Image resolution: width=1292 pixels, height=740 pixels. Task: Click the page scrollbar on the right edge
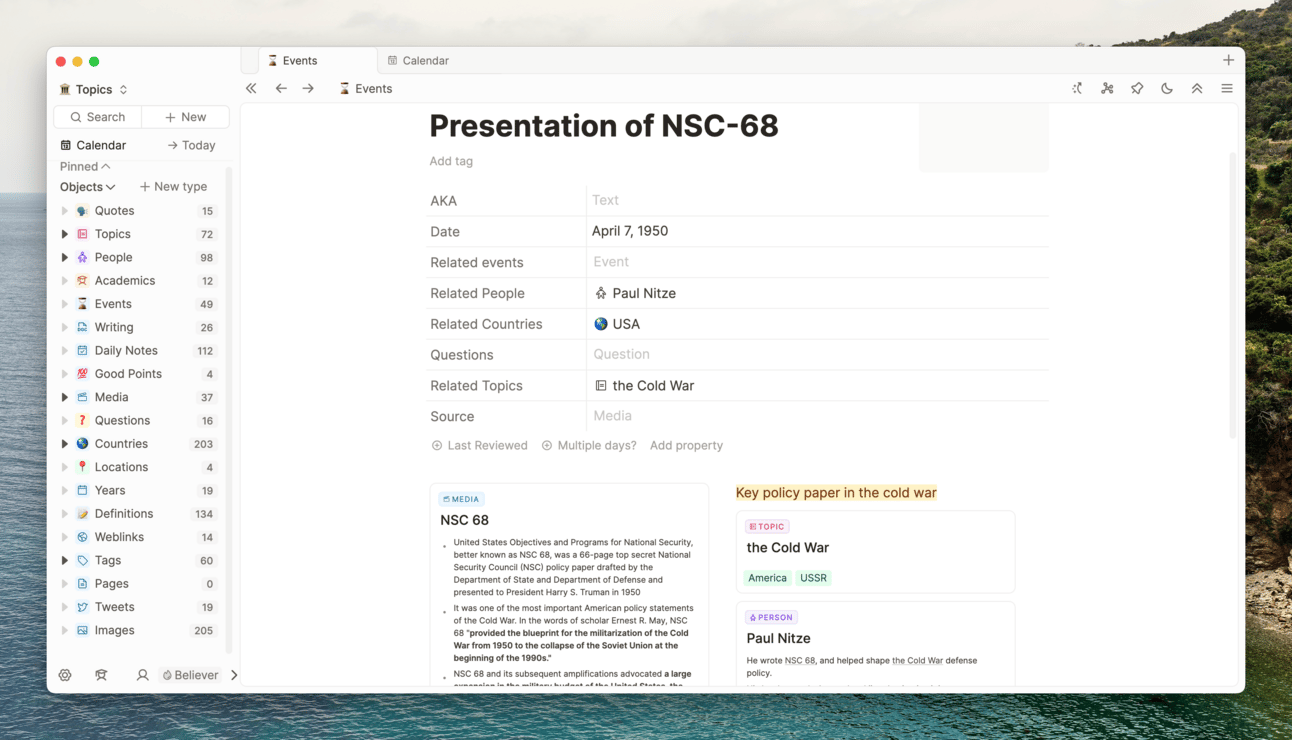point(1233,295)
